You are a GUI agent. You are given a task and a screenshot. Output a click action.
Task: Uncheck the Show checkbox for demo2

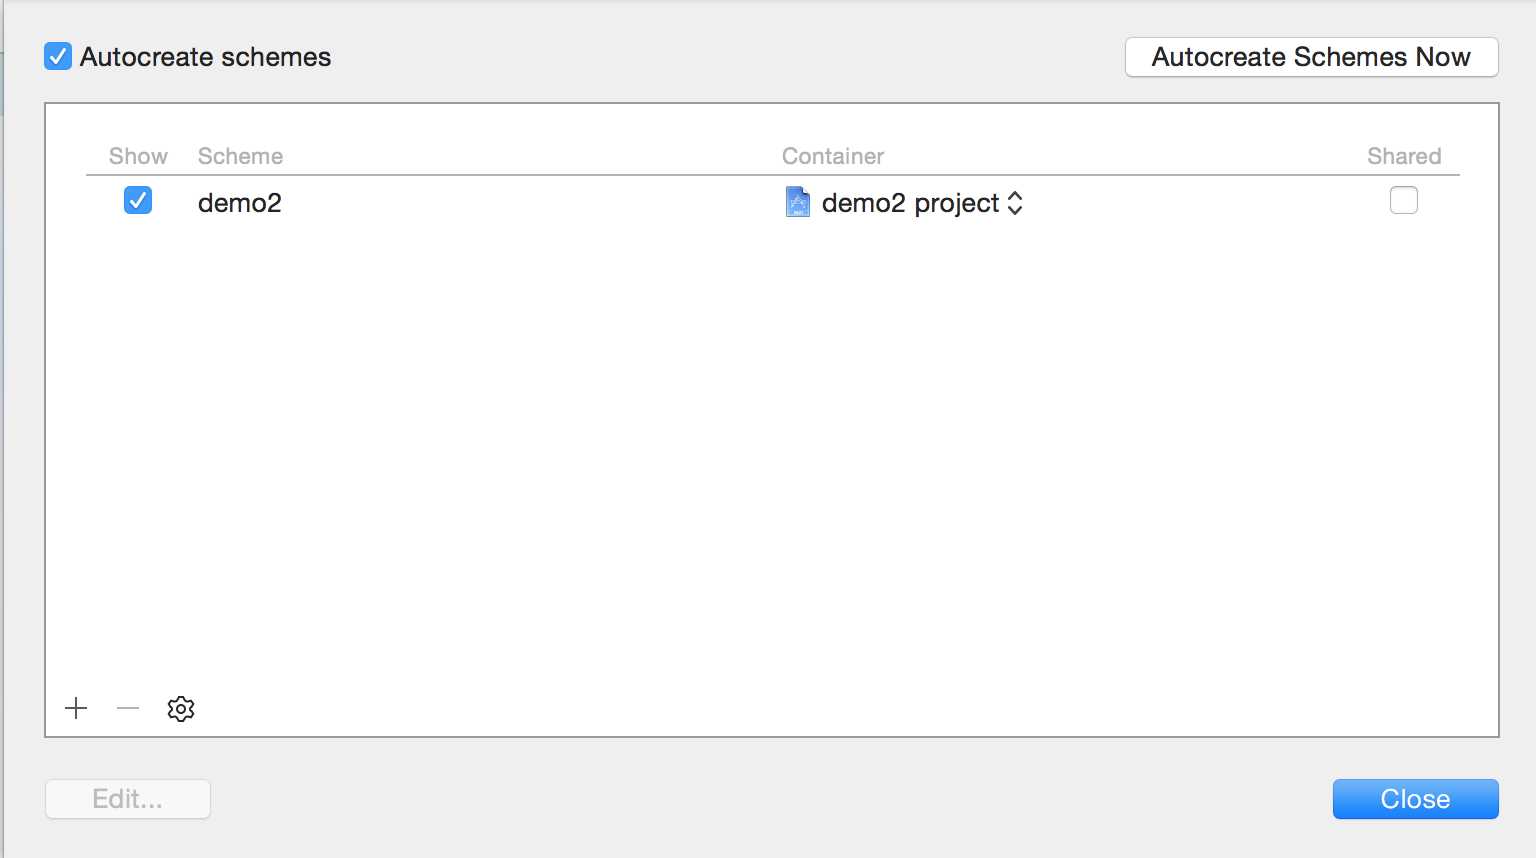point(138,201)
